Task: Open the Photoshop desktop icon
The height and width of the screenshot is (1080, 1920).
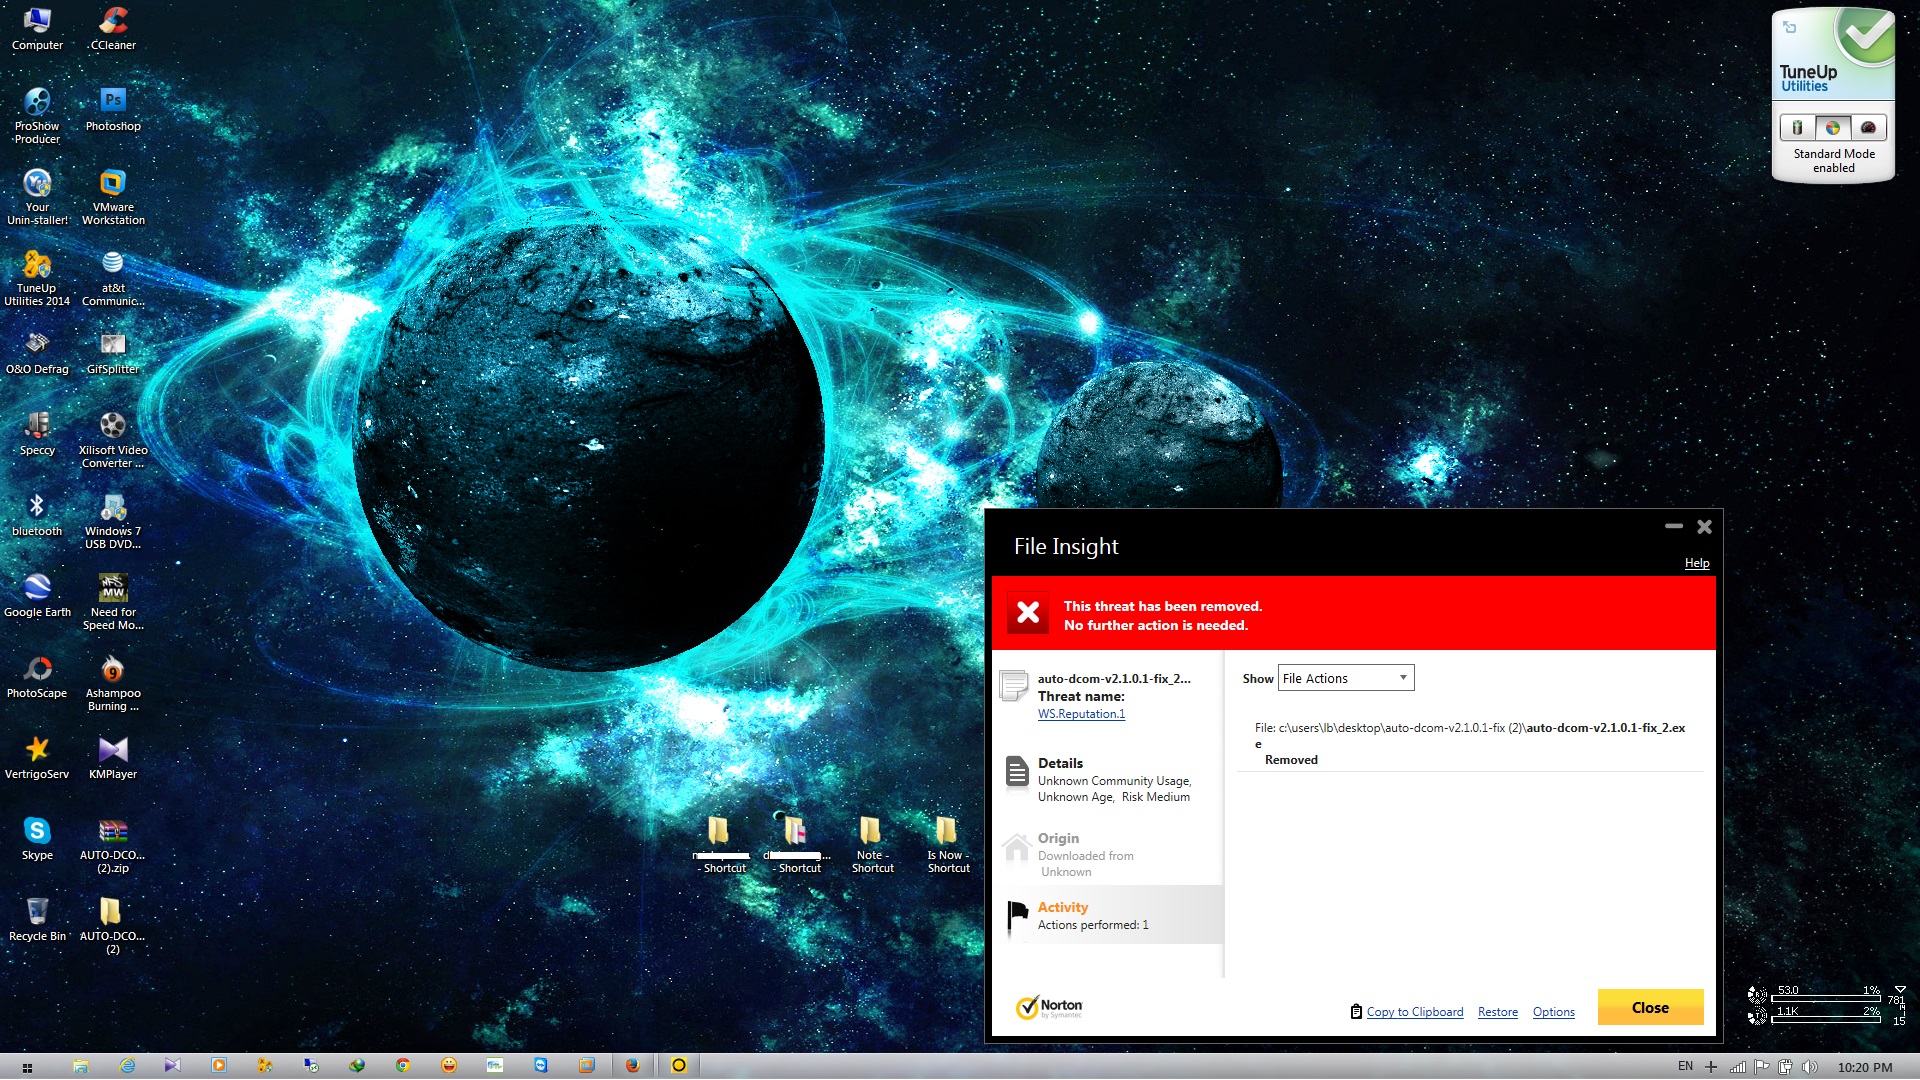Action: pyautogui.click(x=113, y=109)
